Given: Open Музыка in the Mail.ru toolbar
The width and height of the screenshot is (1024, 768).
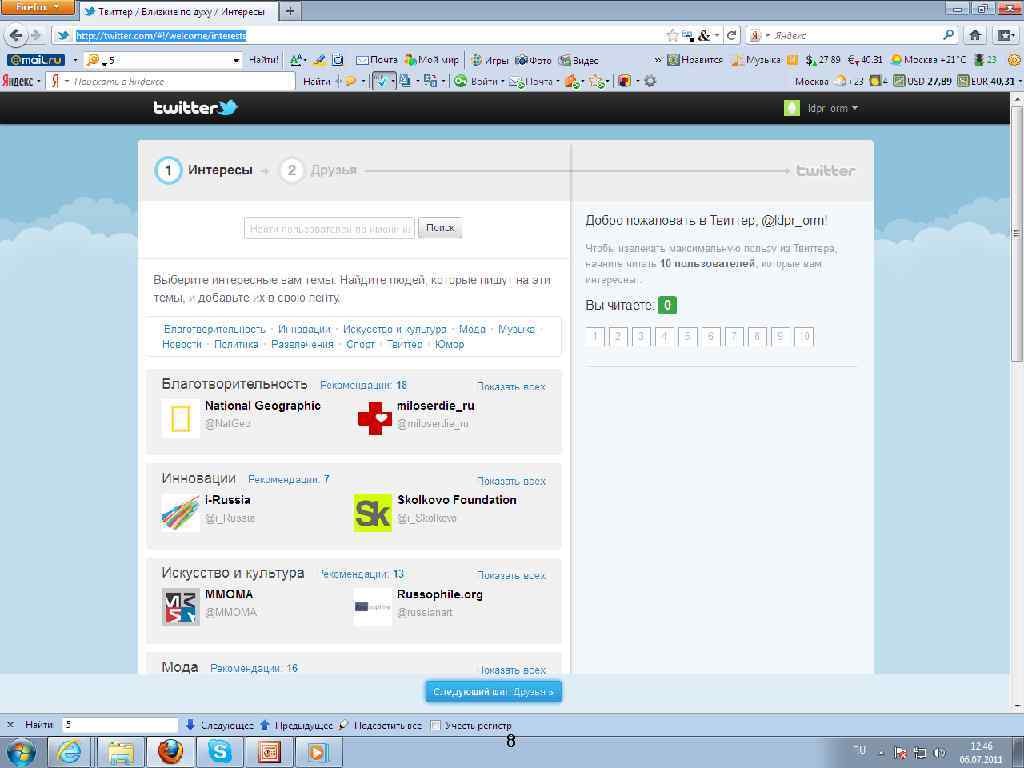Looking at the screenshot, I should (756, 60).
